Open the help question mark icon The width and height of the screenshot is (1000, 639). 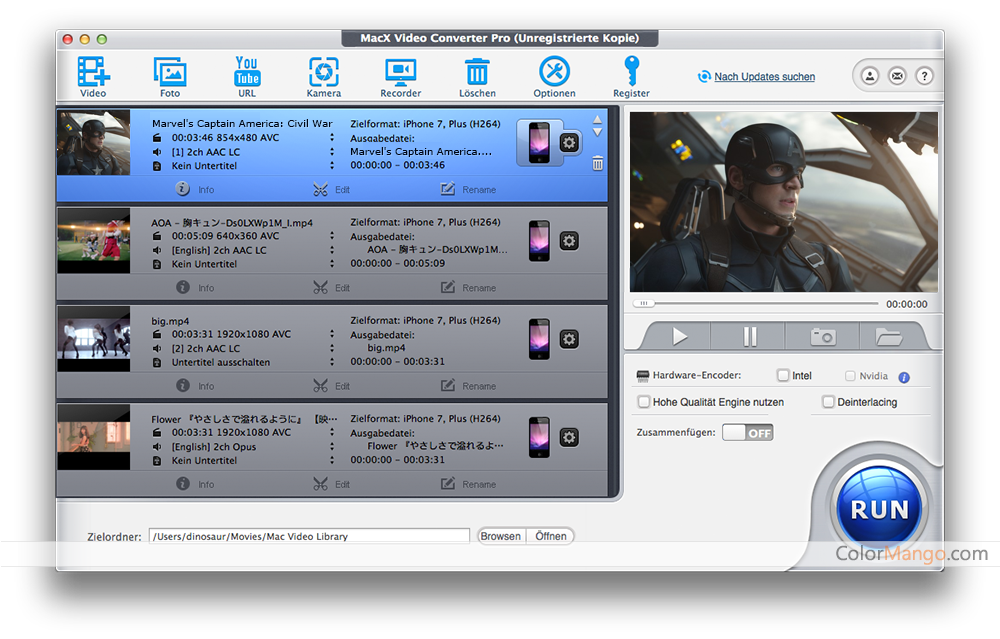(924, 76)
